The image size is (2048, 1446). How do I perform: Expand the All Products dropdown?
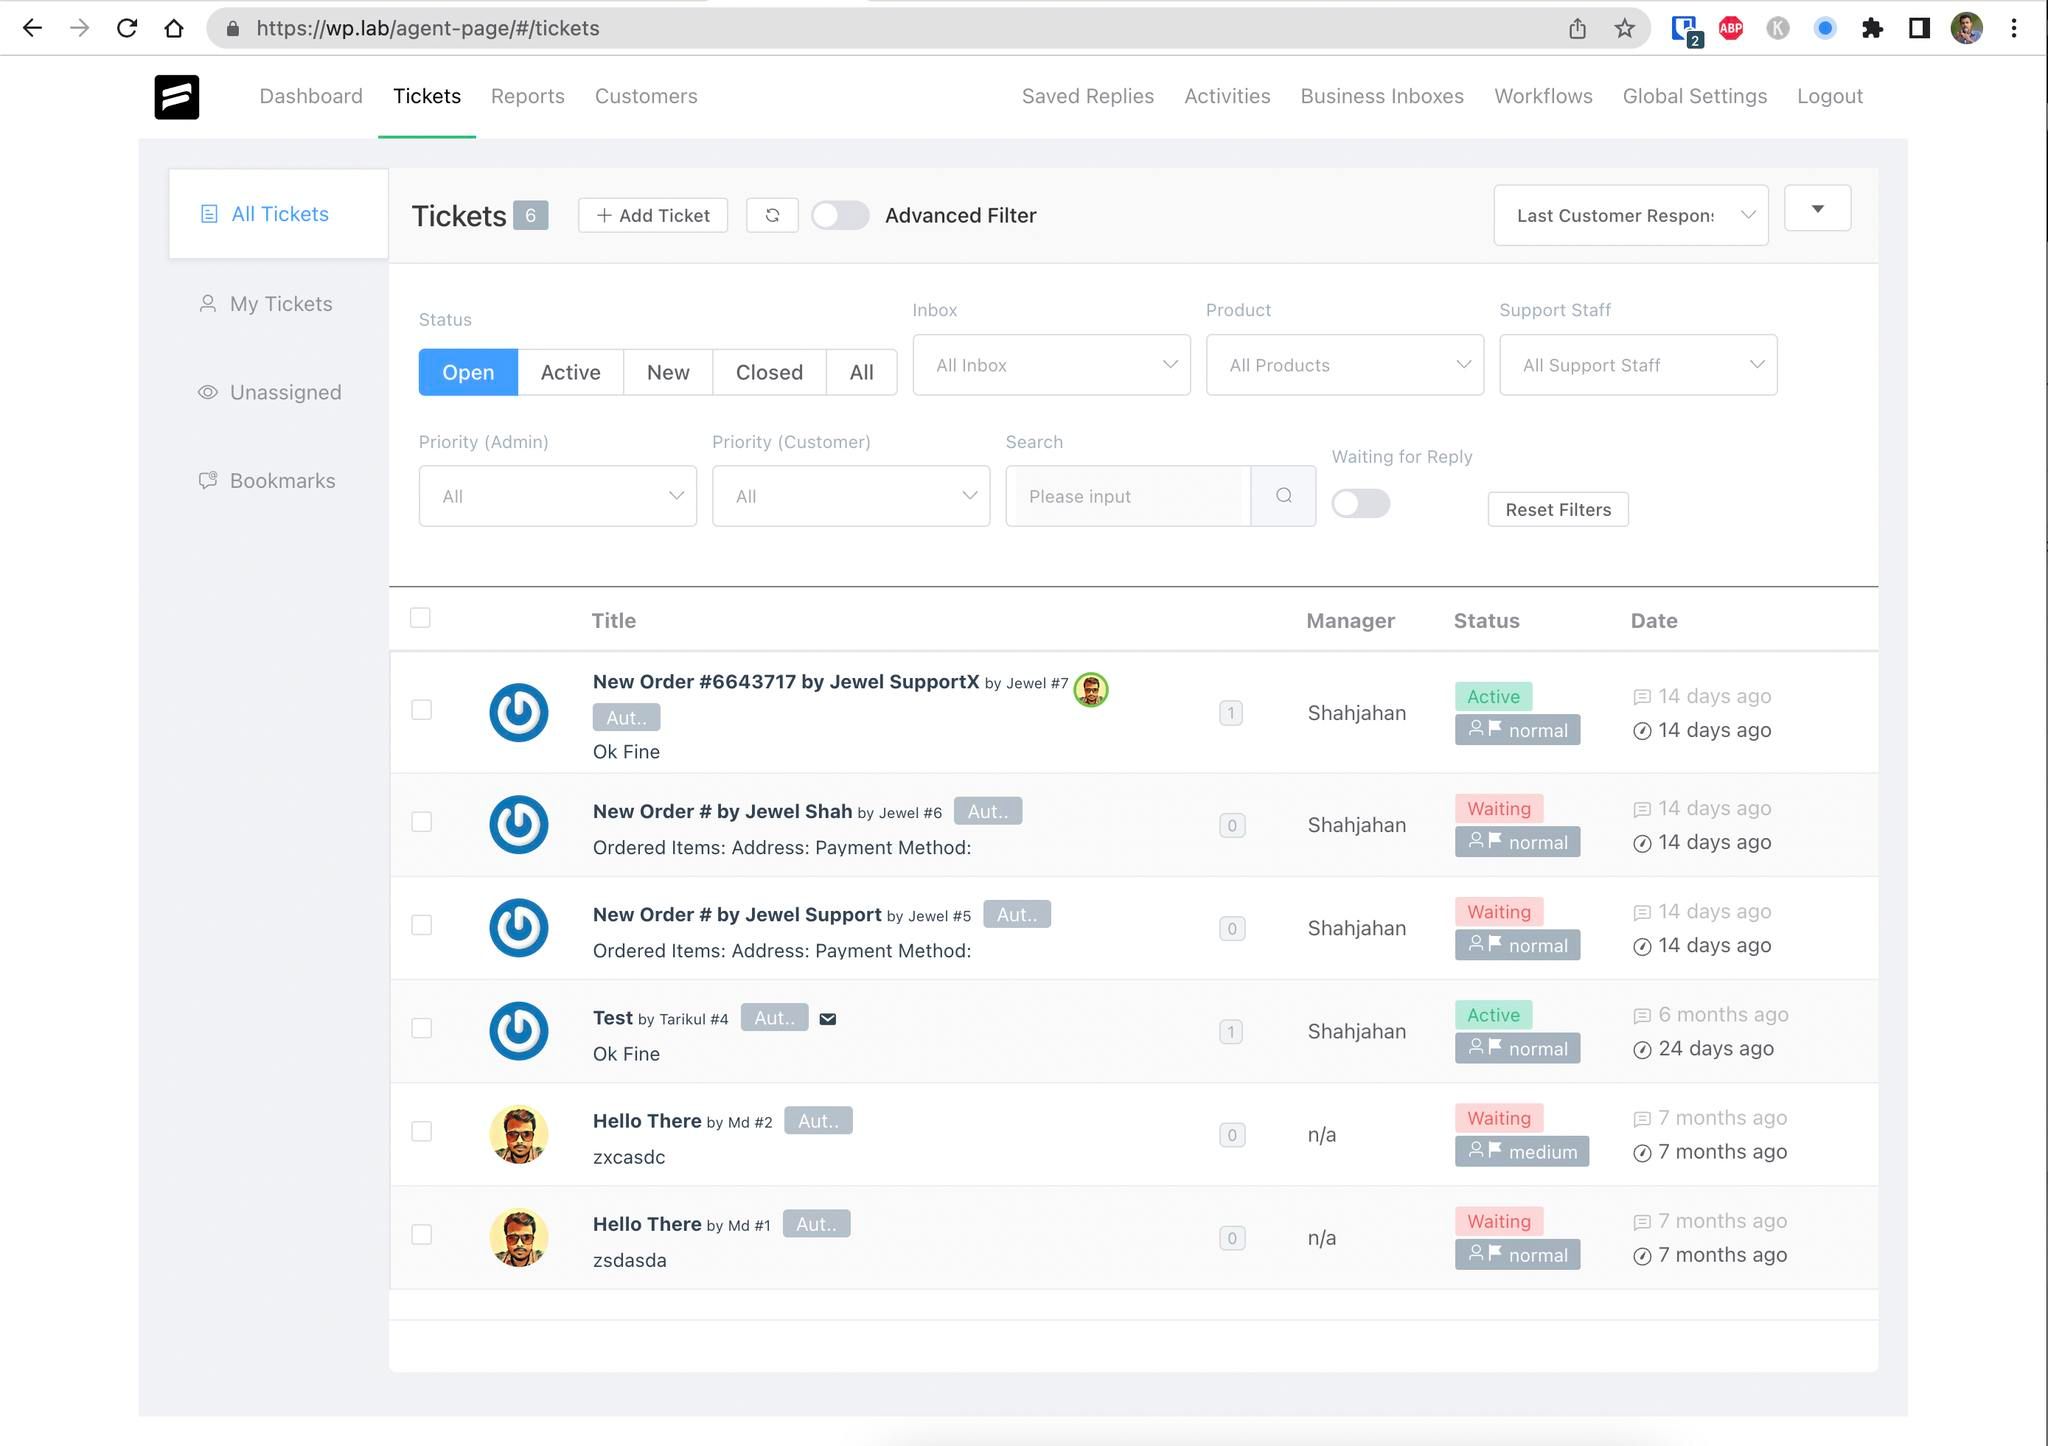1344,364
